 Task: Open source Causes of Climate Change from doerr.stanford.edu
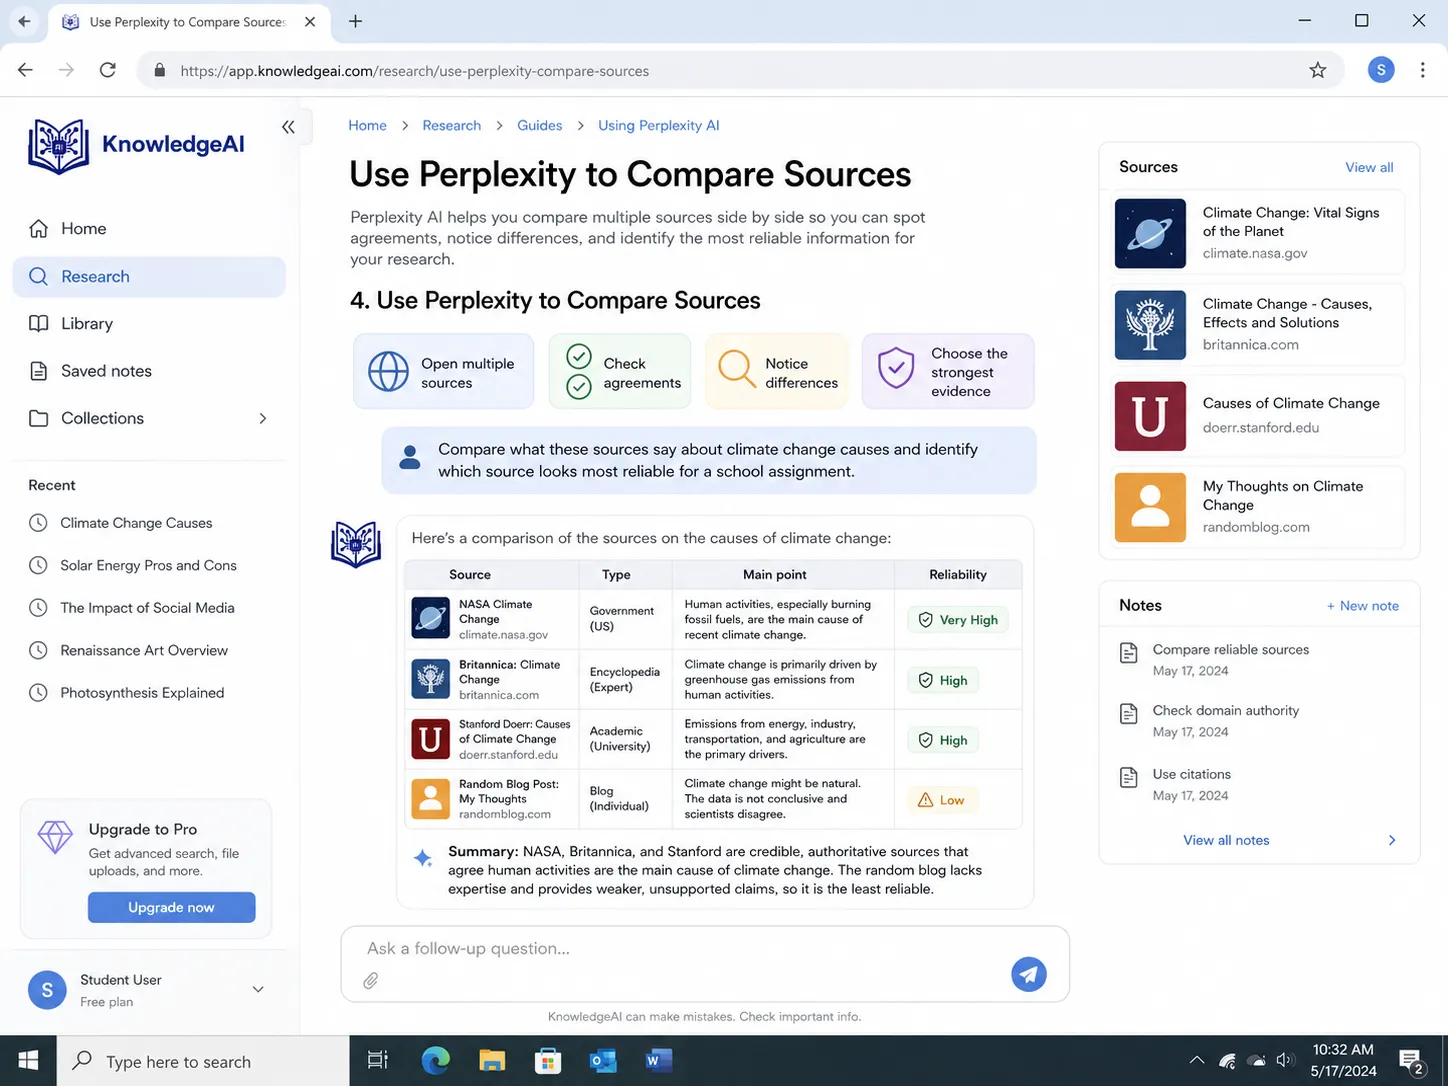point(1259,416)
